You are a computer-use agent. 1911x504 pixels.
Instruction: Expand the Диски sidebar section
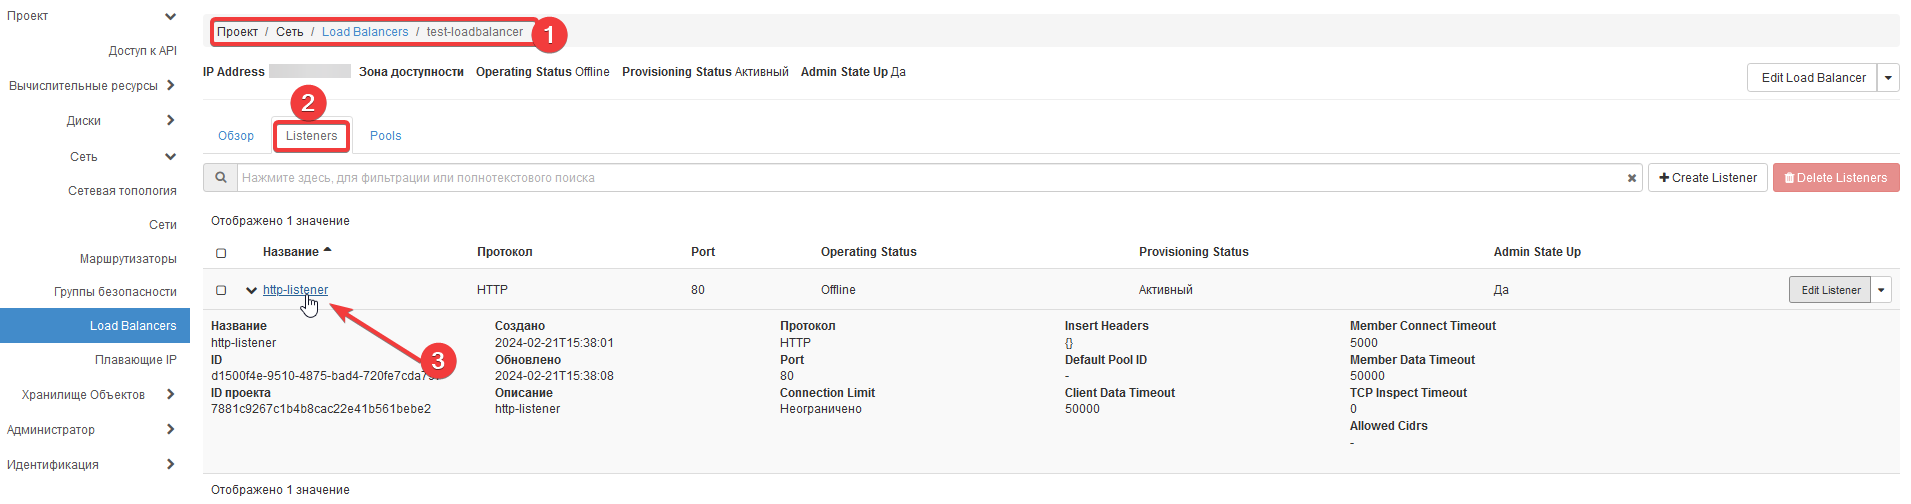[x=171, y=121]
